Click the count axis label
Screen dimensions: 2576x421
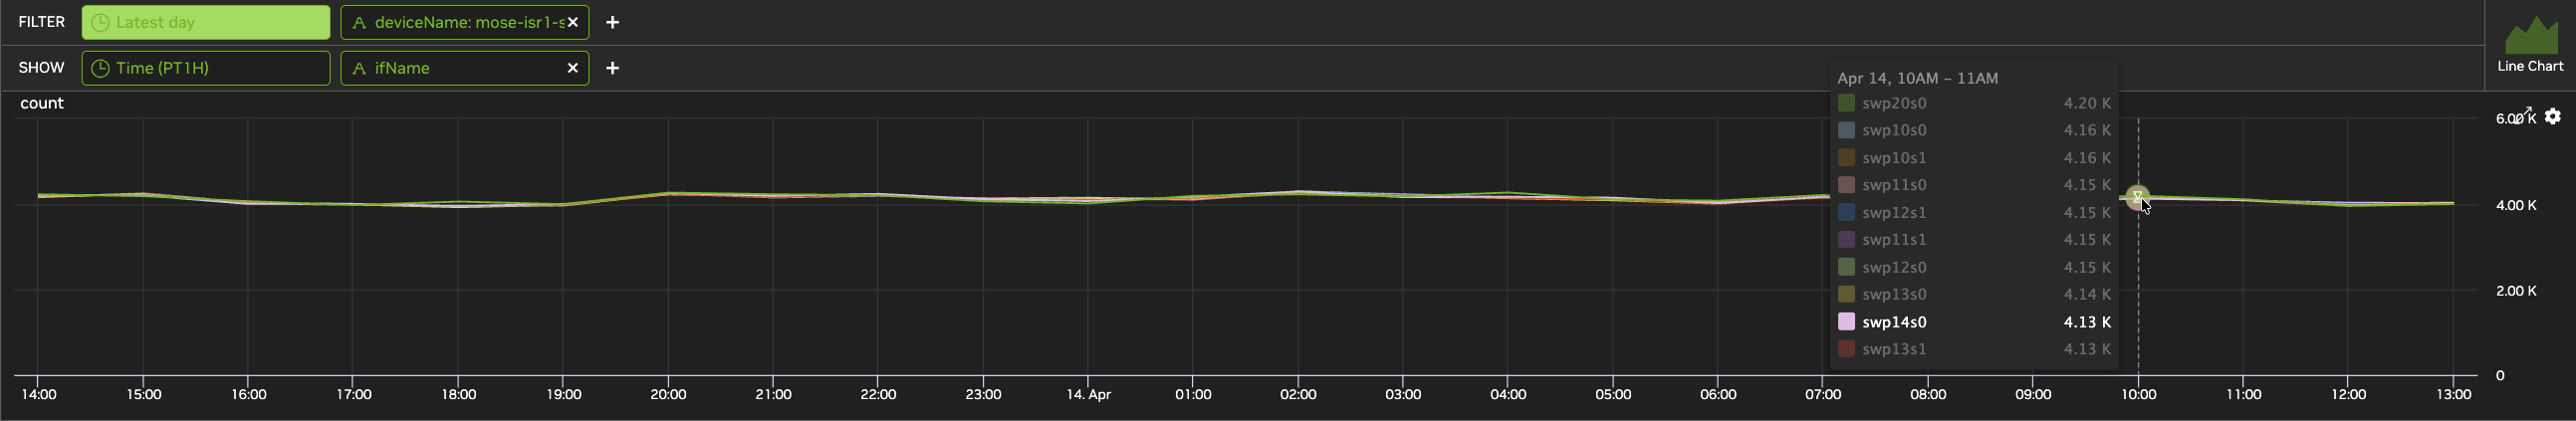[x=42, y=103]
